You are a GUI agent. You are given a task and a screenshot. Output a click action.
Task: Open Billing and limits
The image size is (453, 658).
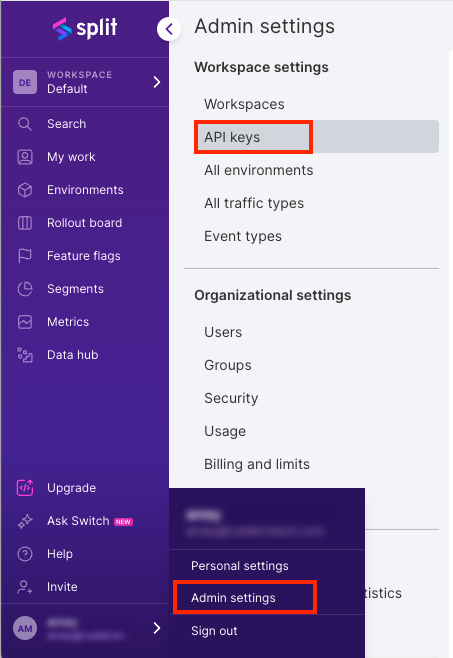tap(257, 464)
